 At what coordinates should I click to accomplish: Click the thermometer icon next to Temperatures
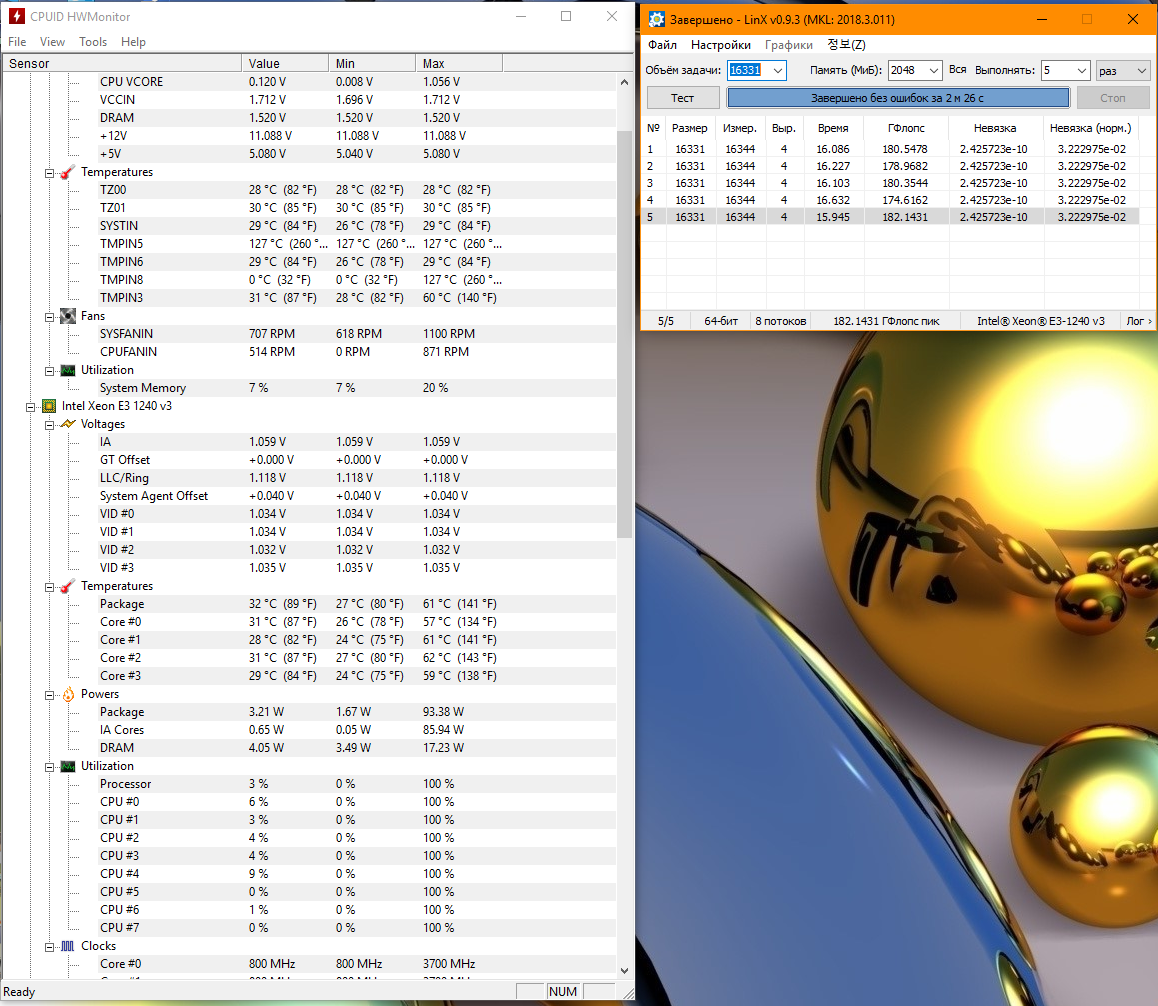point(67,172)
